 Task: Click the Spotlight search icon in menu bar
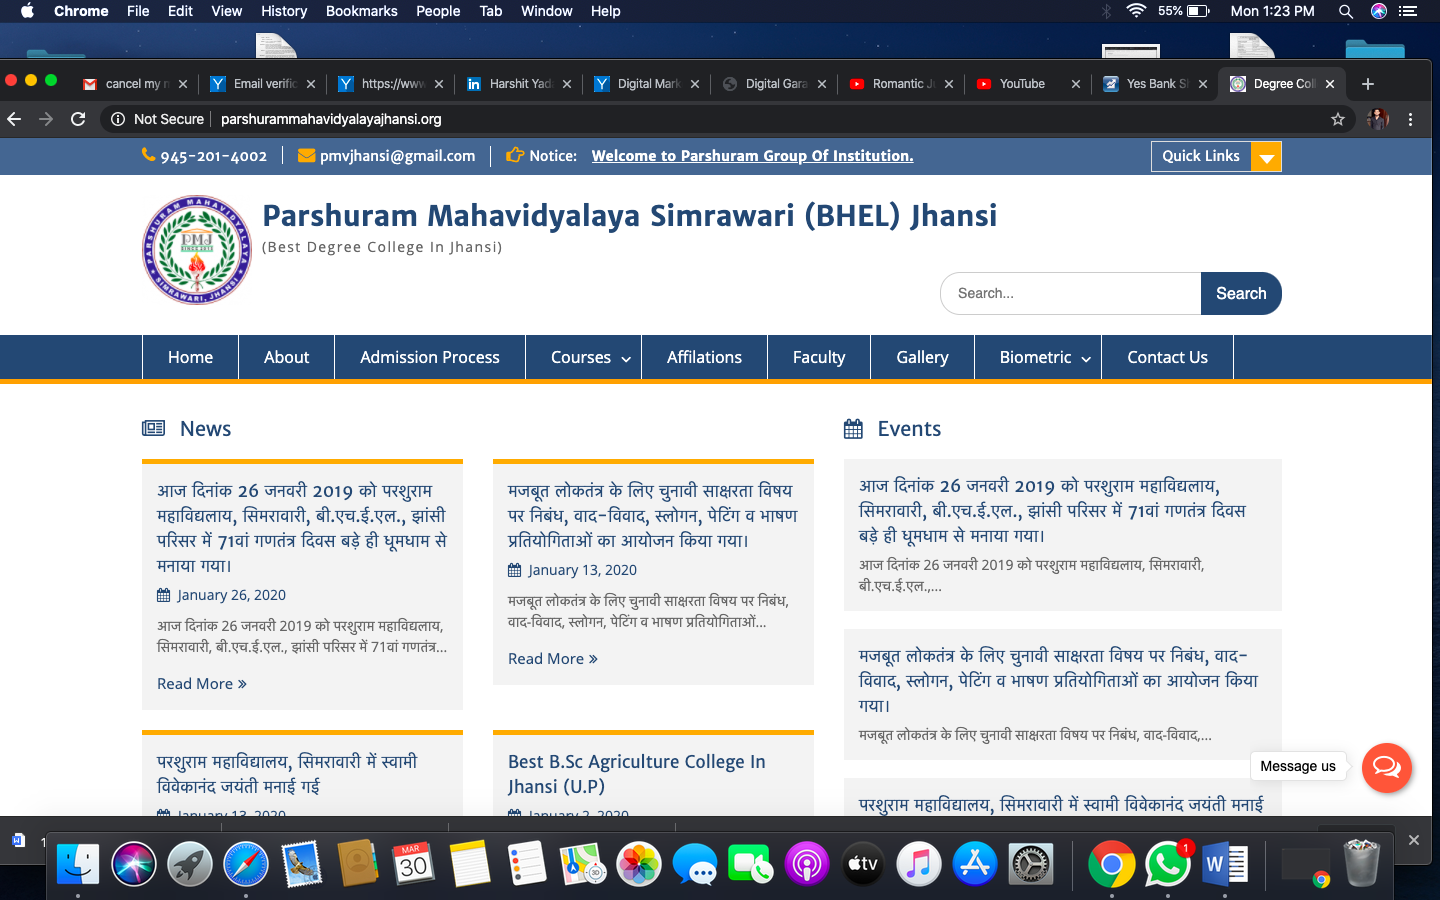click(1346, 11)
